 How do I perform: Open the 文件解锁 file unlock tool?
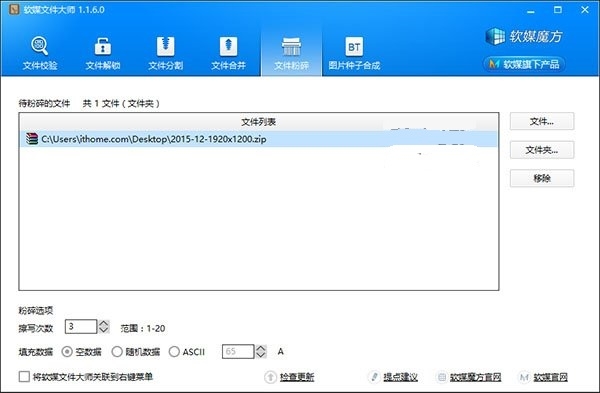coord(103,53)
